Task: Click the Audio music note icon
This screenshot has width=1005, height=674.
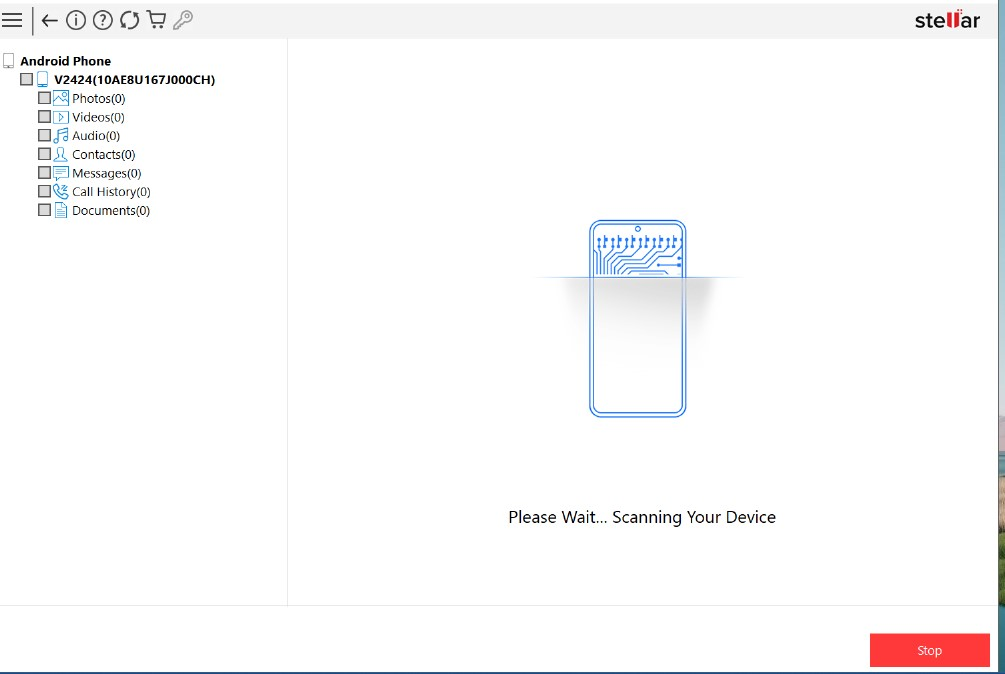Action: tap(61, 136)
